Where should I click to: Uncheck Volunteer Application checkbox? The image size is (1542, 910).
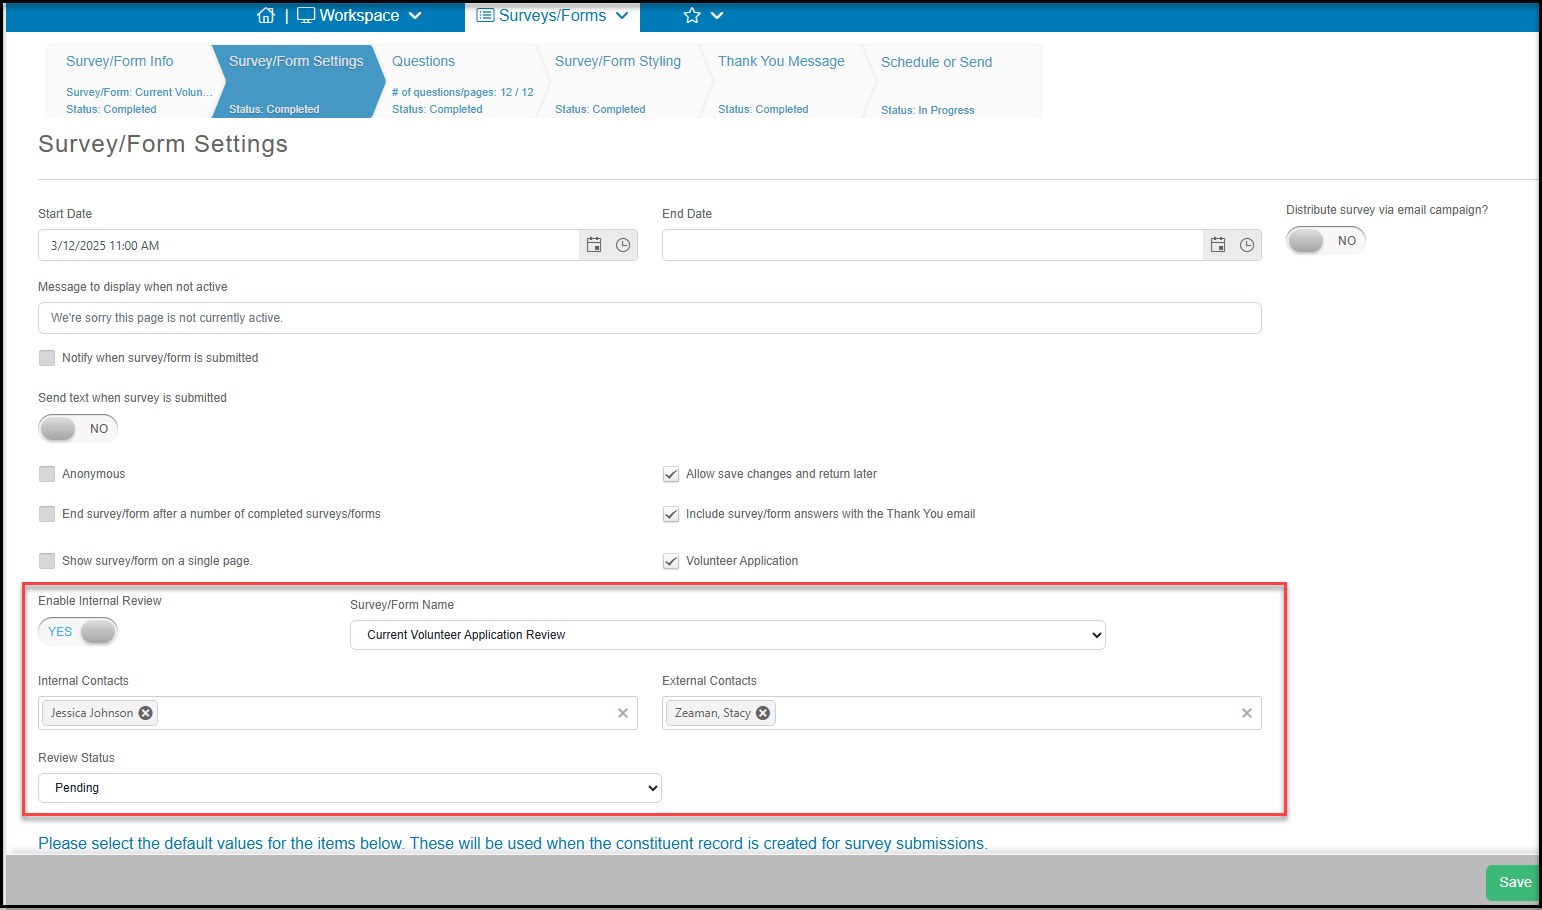pos(671,561)
